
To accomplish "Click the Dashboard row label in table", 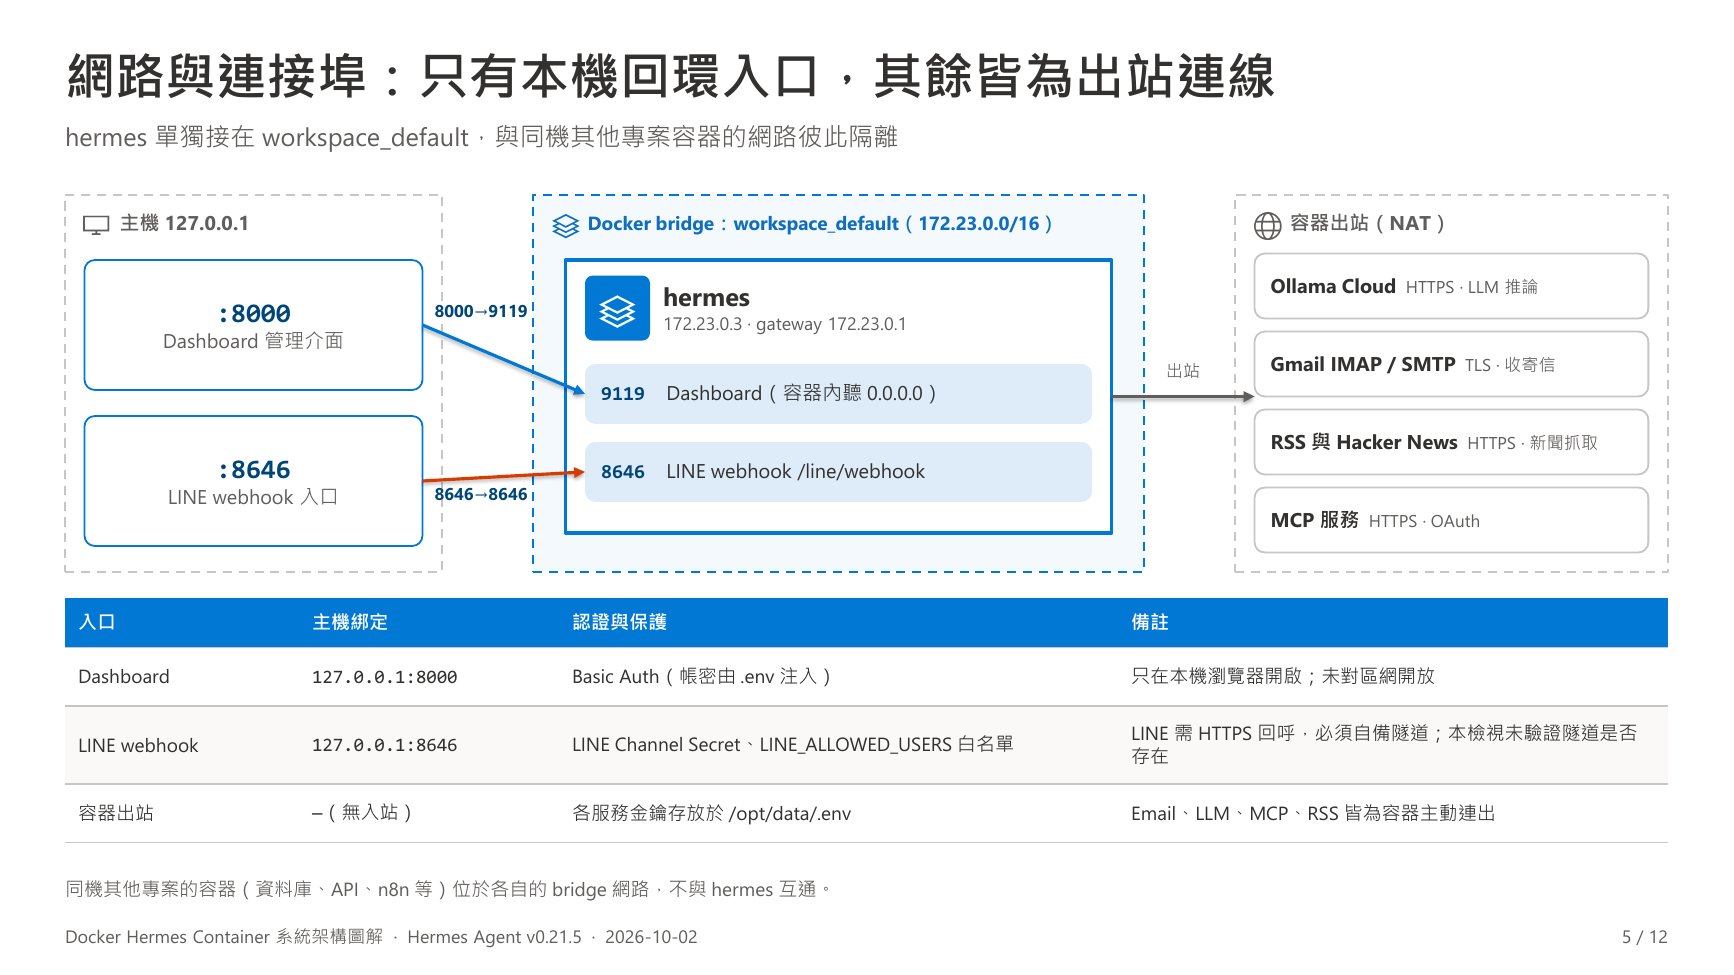I will click(x=124, y=677).
